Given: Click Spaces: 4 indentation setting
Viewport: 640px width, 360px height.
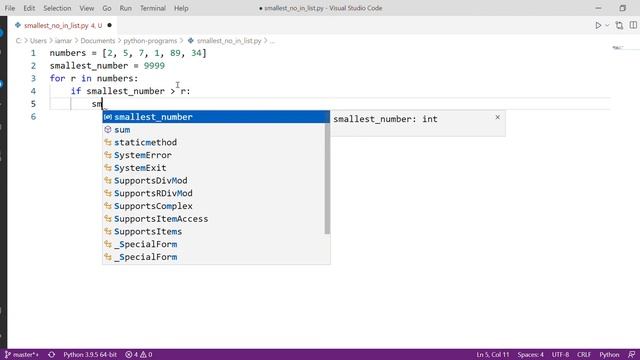Looking at the screenshot, I should click(x=531, y=355).
